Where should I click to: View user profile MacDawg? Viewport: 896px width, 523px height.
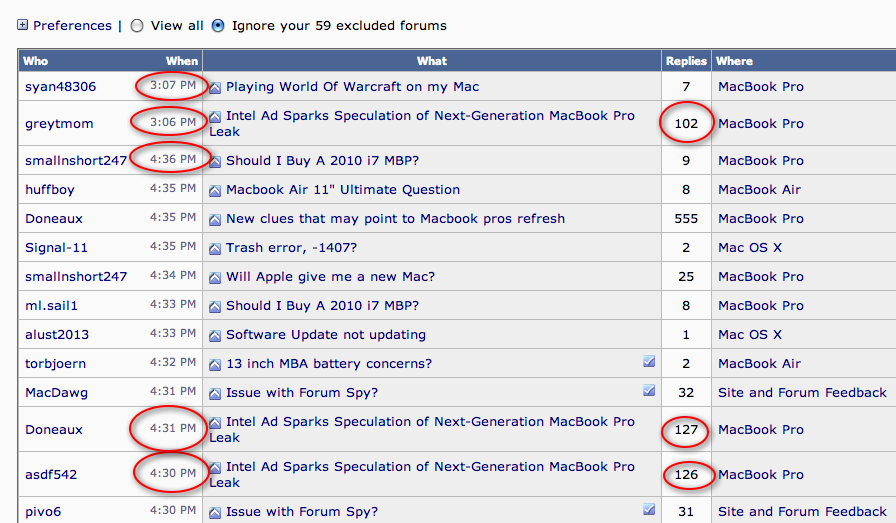click(x=57, y=393)
